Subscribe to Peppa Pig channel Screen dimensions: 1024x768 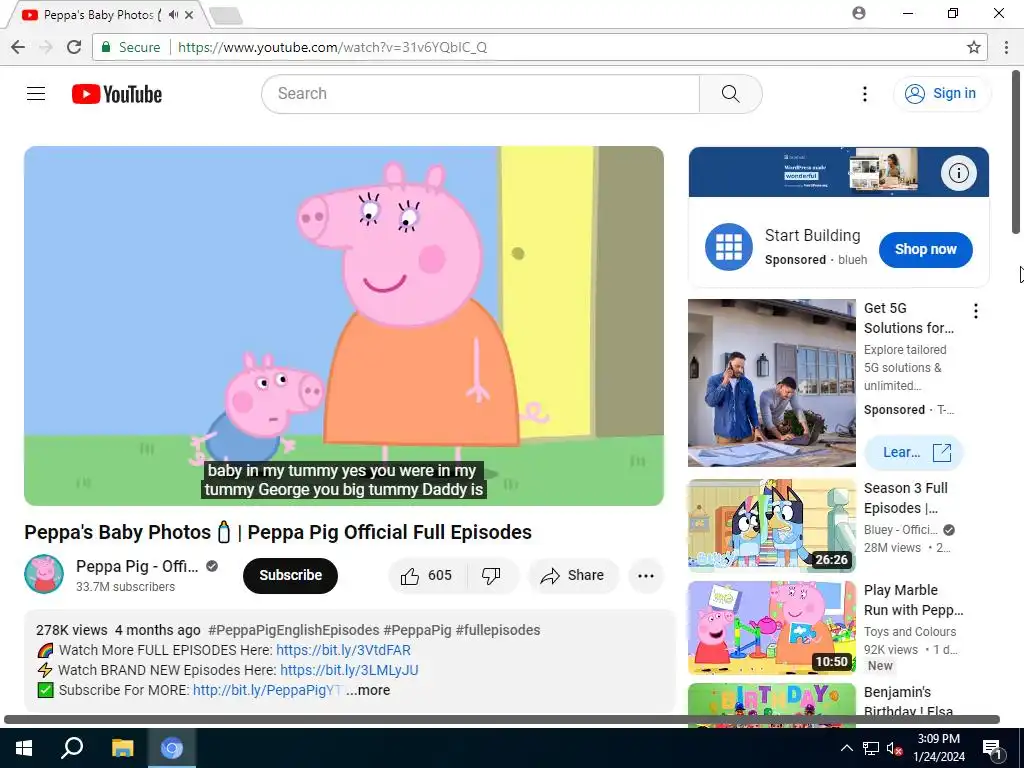[x=291, y=575]
